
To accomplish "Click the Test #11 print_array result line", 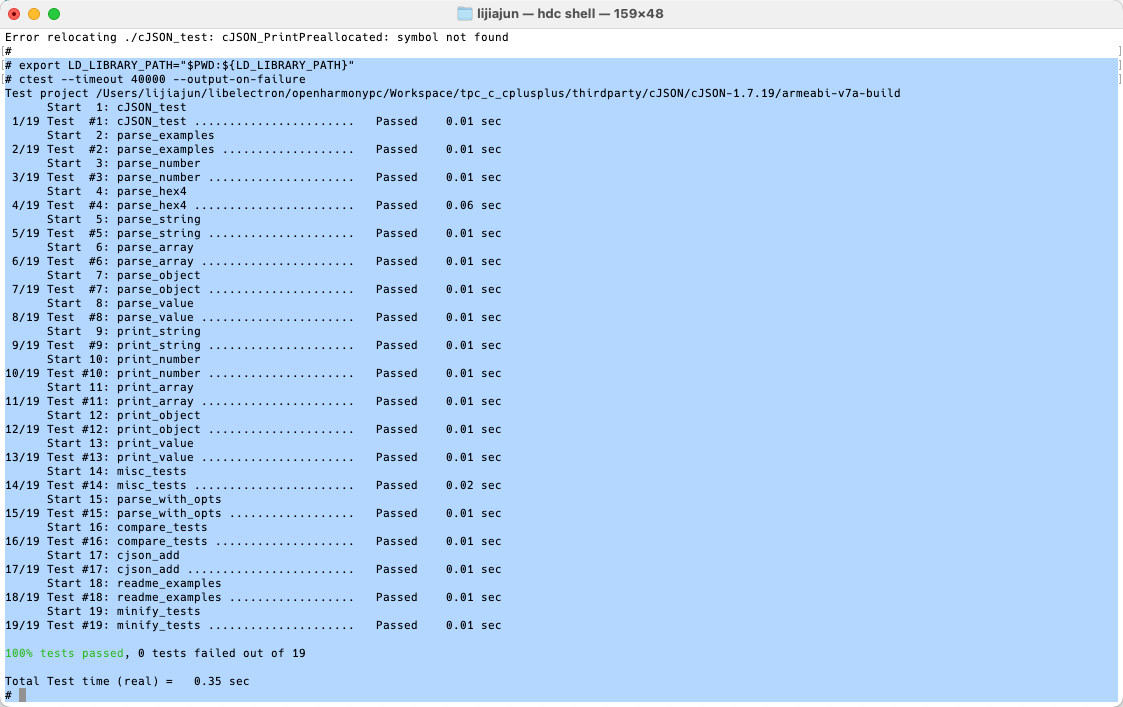I will coord(253,401).
